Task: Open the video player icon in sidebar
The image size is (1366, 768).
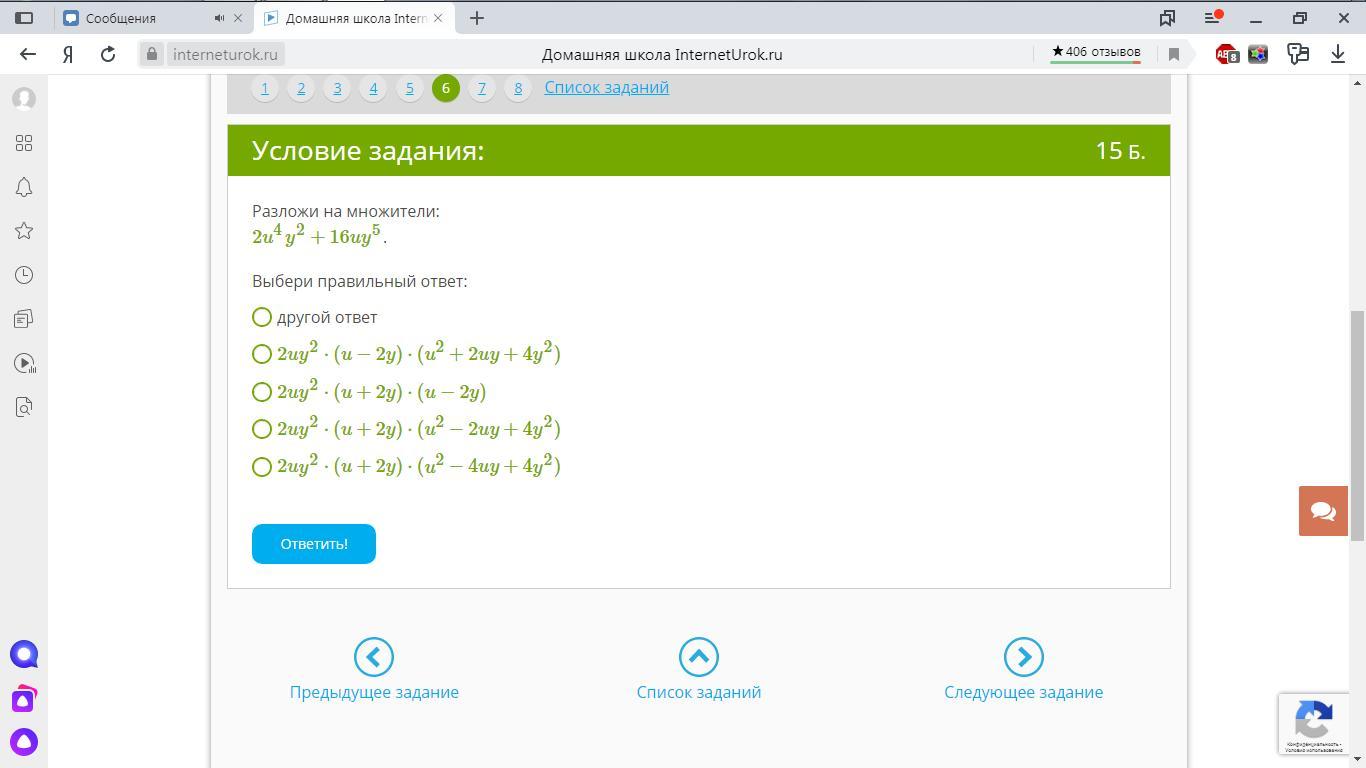Action: tap(24, 363)
